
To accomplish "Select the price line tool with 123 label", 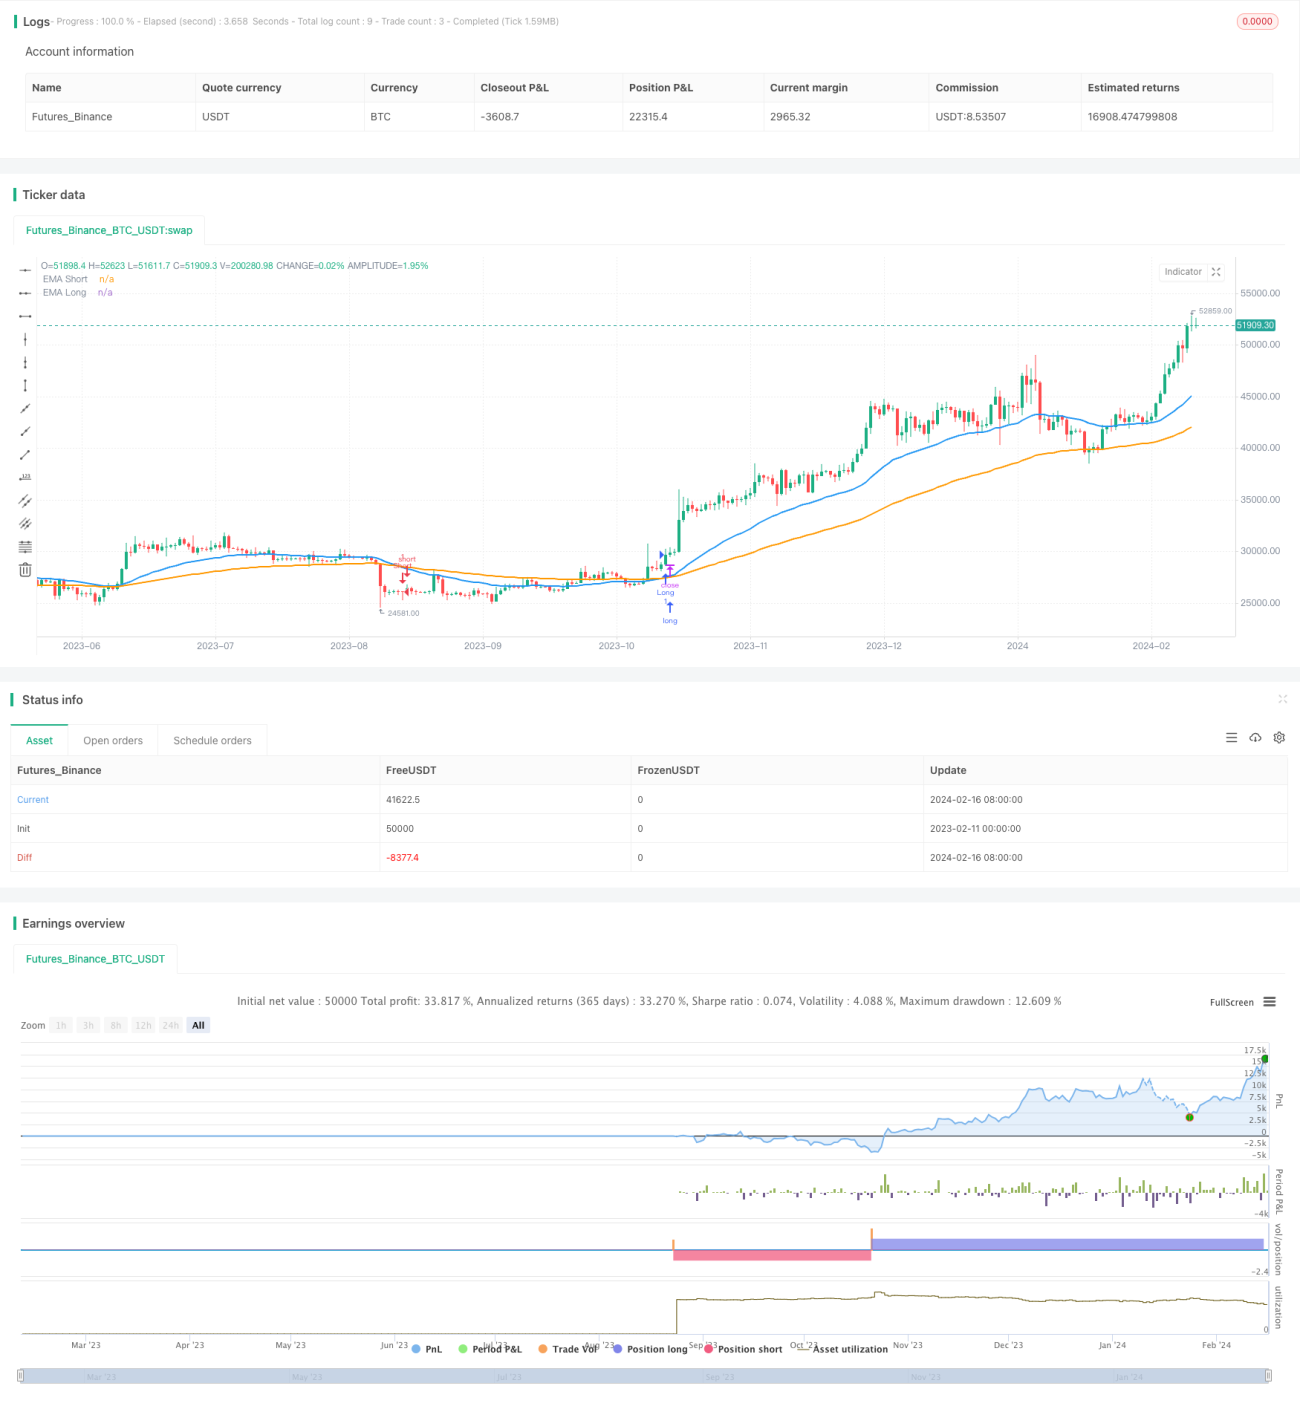I will coord(25,477).
